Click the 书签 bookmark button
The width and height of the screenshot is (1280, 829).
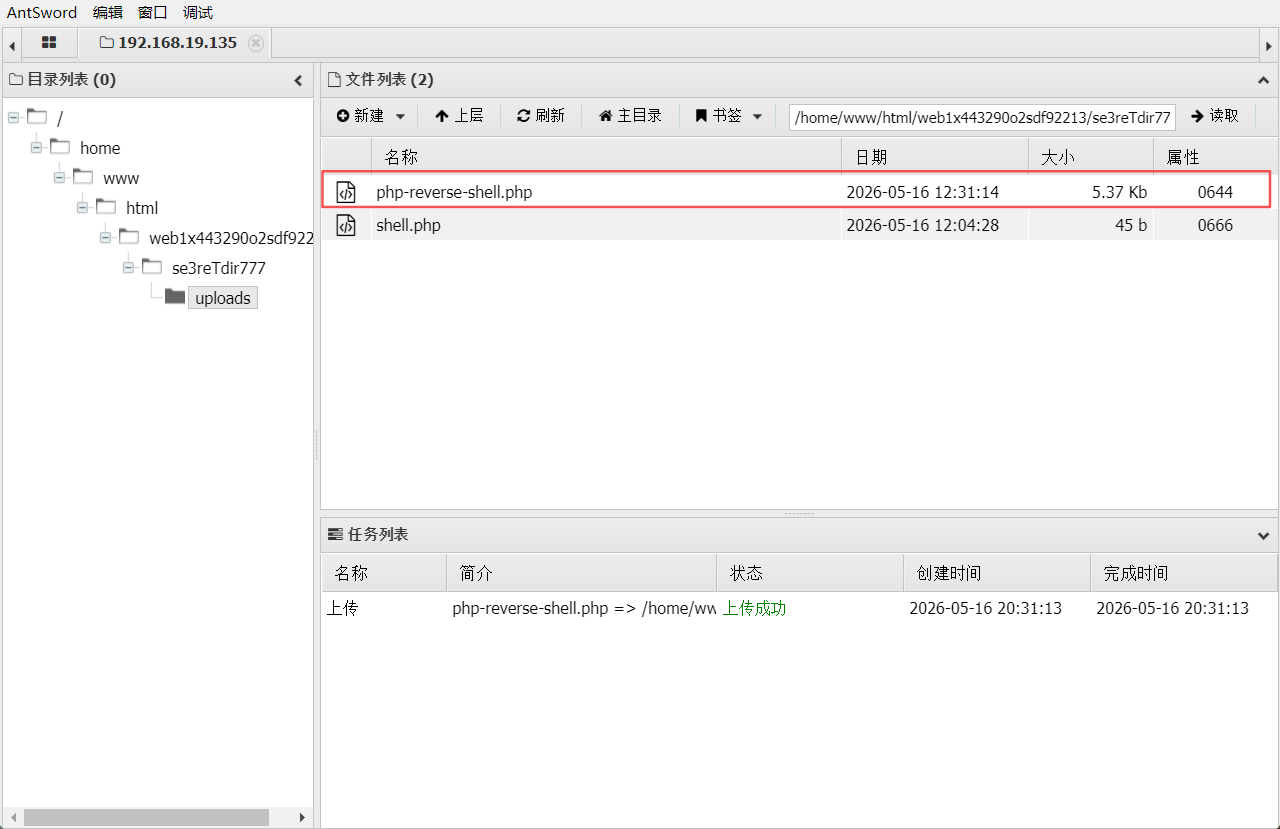pos(718,116)
